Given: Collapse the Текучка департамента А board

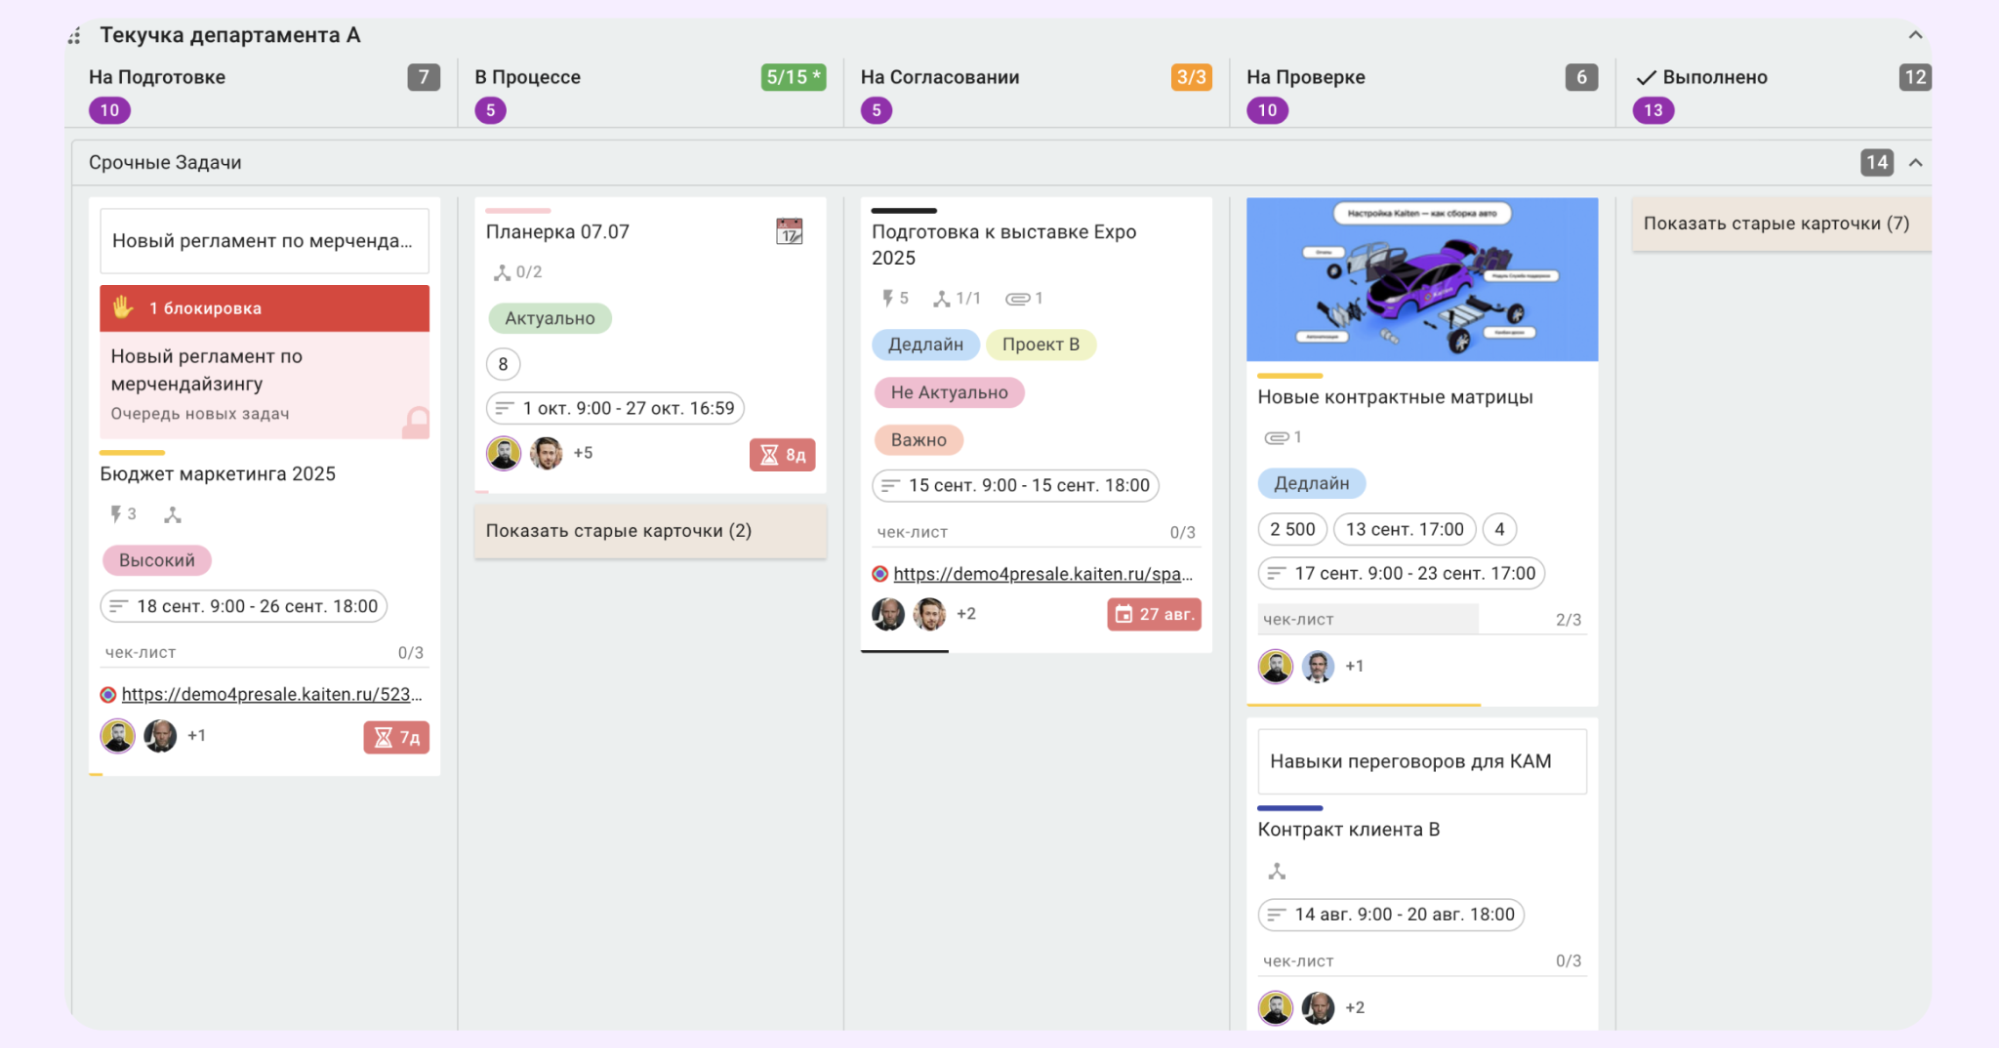Looking at the screenshot, I should [1915, 35].
